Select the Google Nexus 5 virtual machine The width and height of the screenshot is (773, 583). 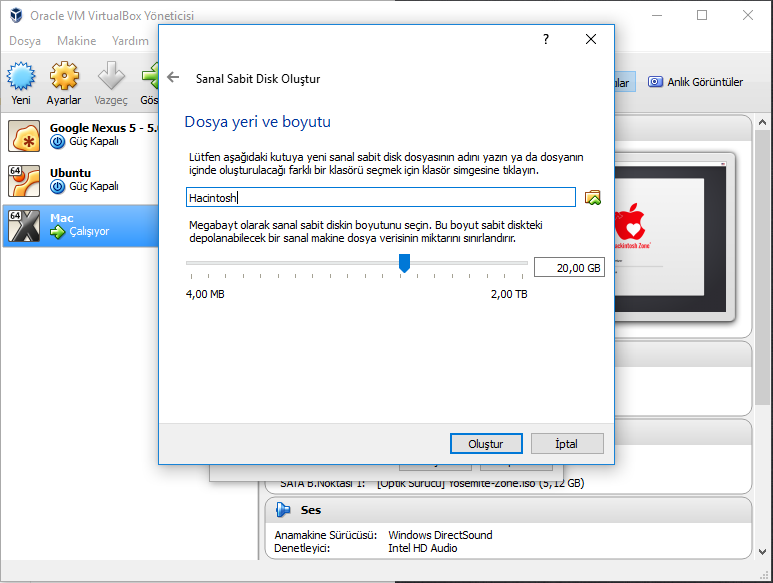coord(81,136)
